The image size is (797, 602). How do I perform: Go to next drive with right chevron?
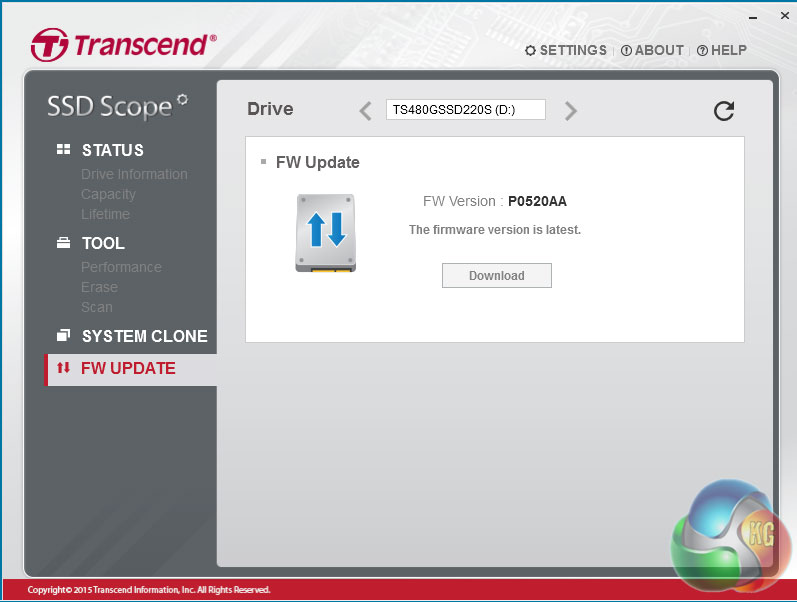tap(571, 110)
